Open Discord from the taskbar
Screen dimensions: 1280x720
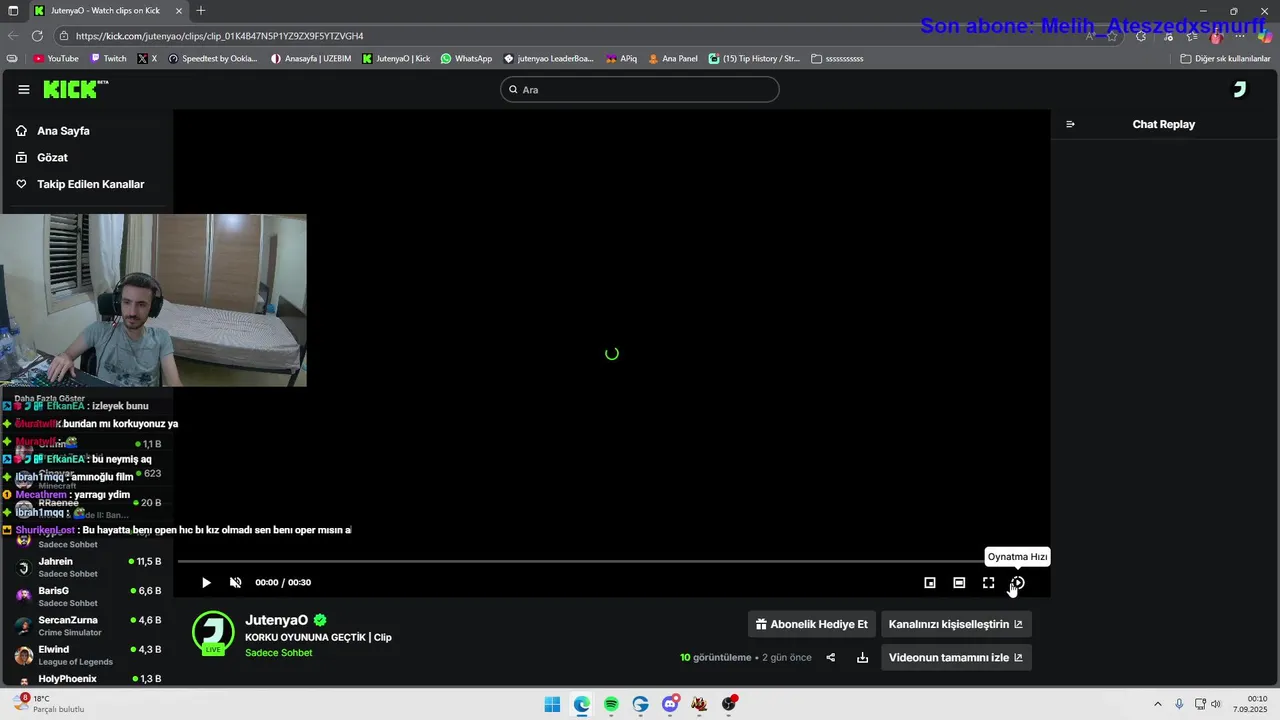click(670, 704)
